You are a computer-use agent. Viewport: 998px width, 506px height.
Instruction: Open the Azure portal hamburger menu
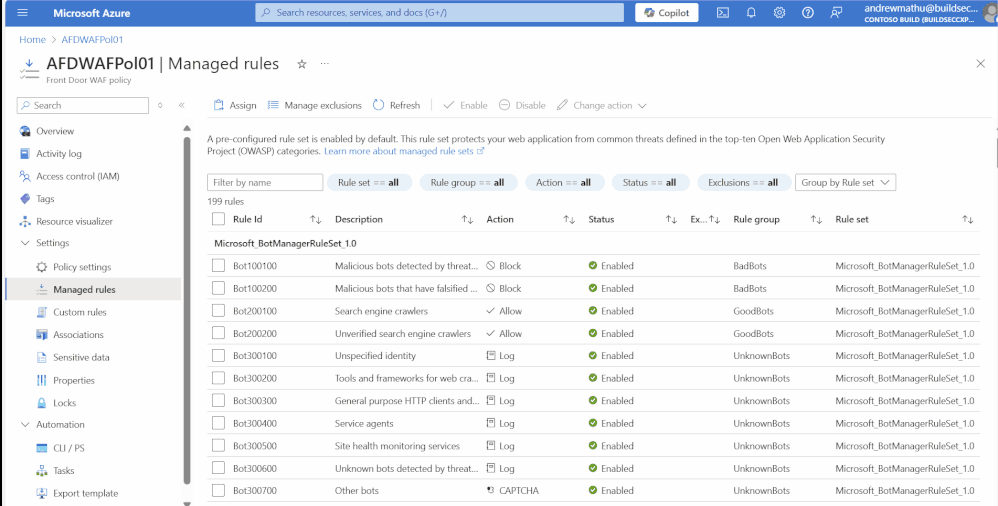click(x=23, y=13)
